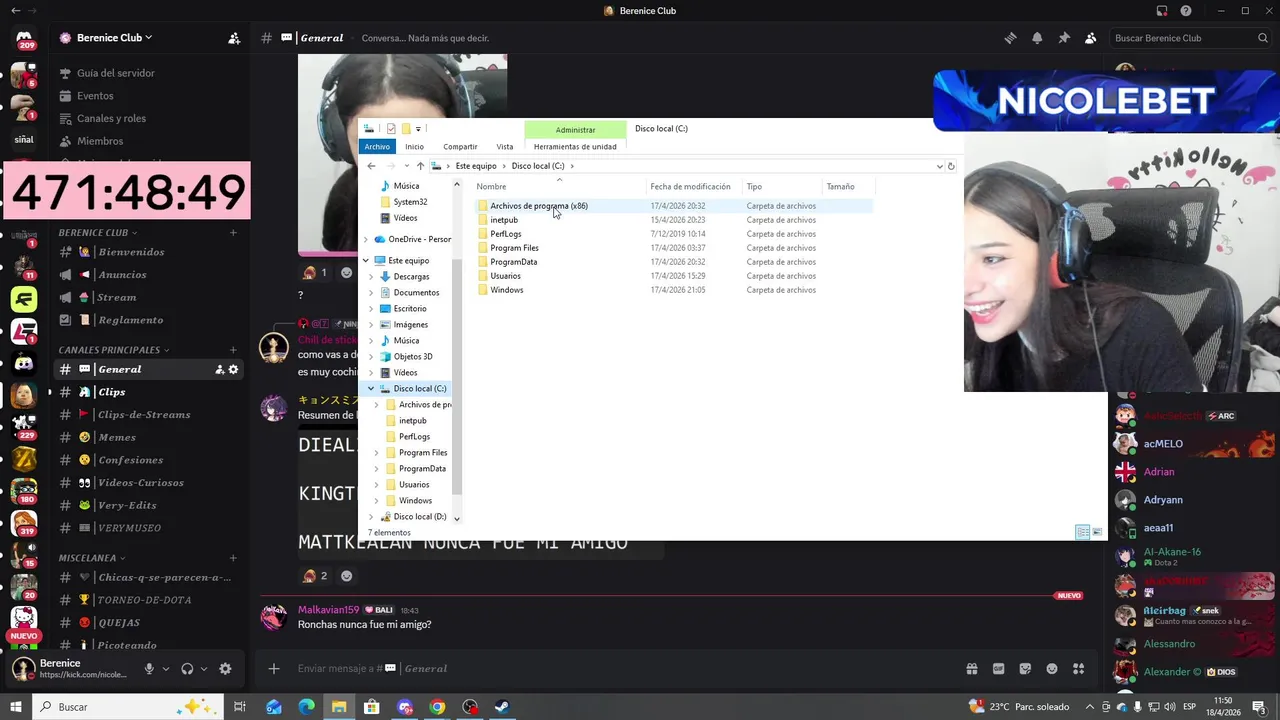Screen dimensions: 1280x720
Task: Open user settings gear beside Berenice
Action: point(225,669)
